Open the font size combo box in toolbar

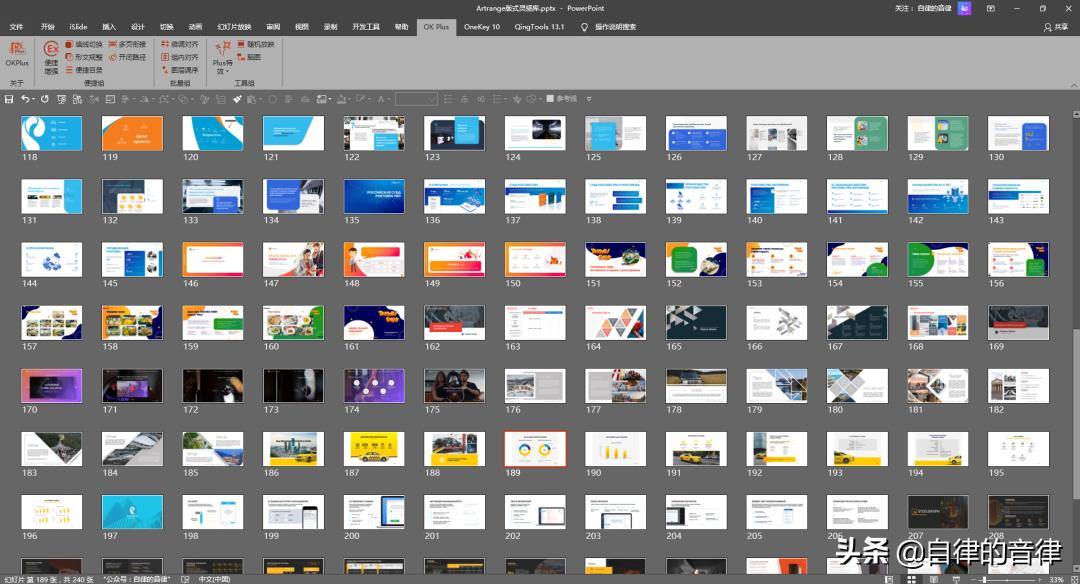(x=416, y=99)
